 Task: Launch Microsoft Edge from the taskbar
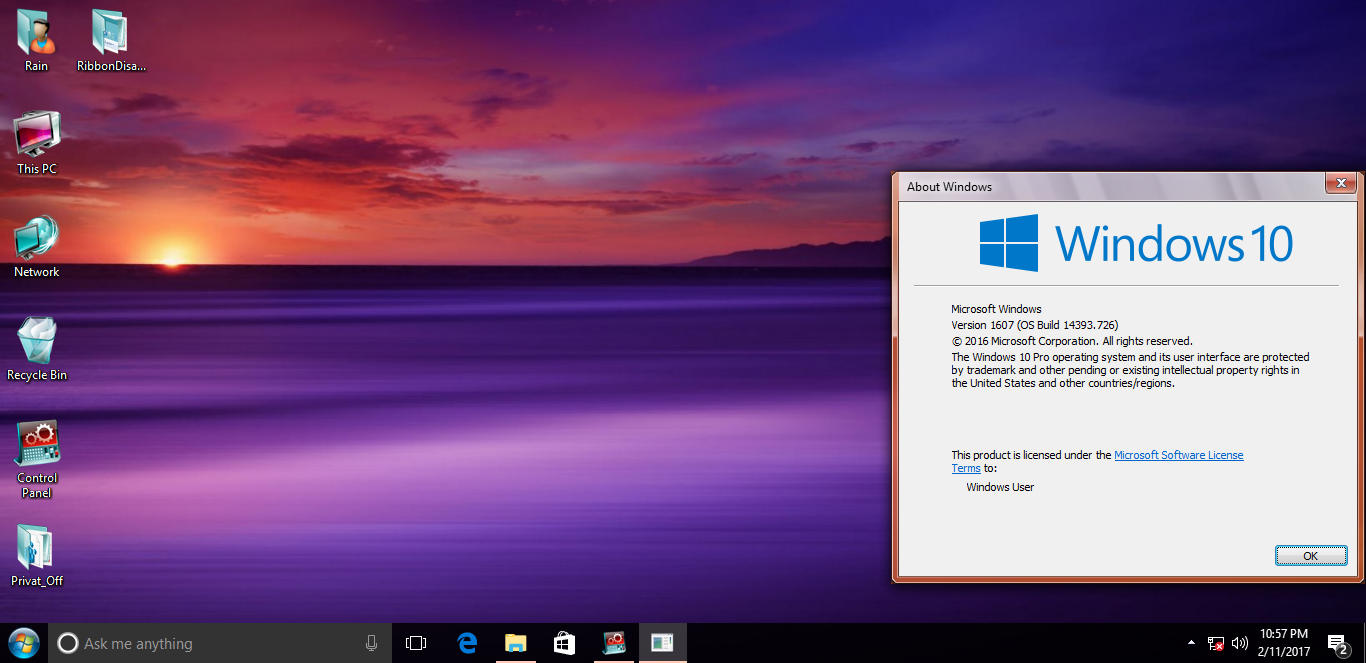click(466, 643)
